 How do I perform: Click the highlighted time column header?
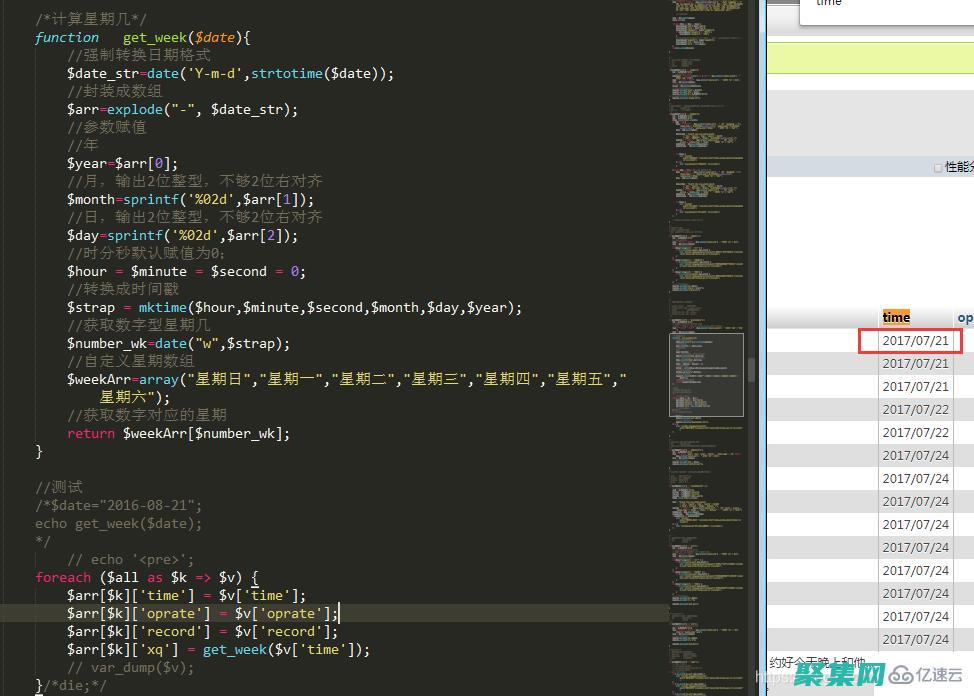coord(896,318)
